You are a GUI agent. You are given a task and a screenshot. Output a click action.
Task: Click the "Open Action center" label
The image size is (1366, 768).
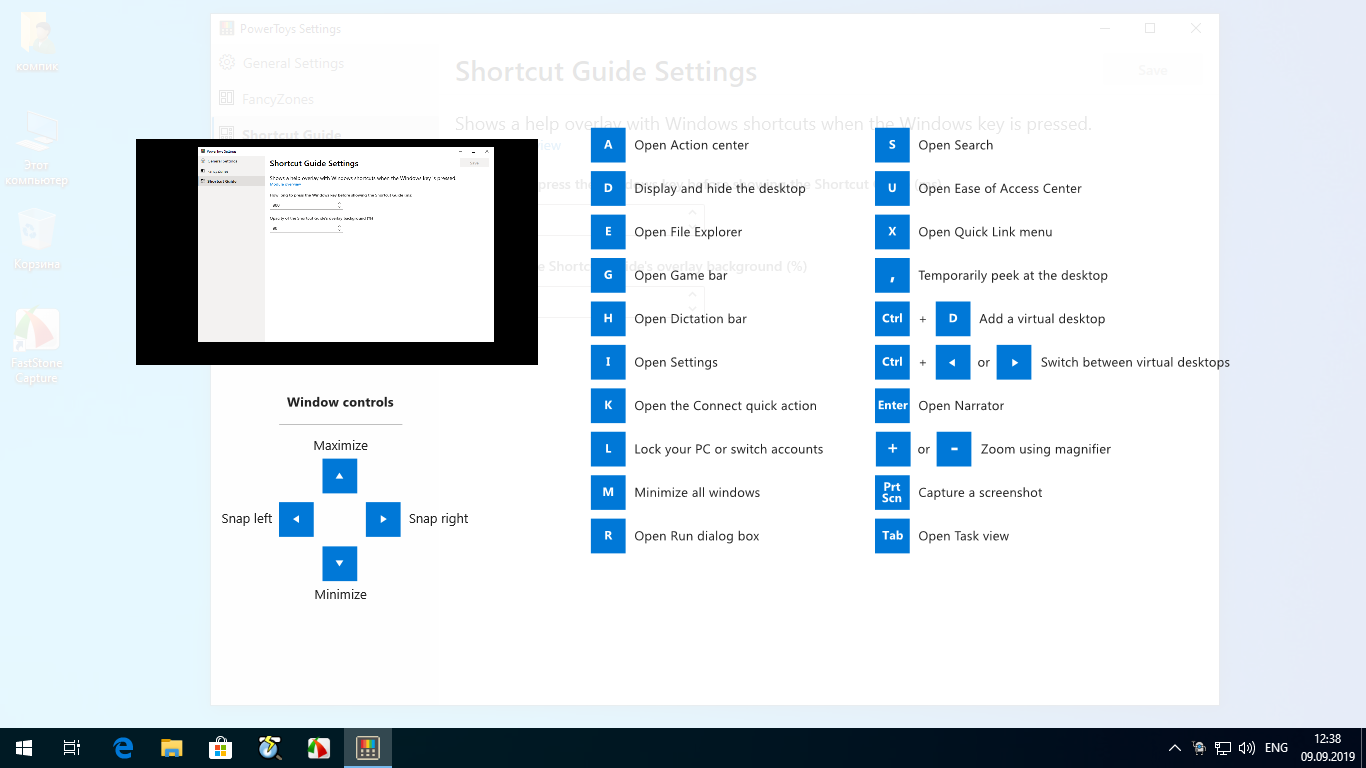point(691,145)
